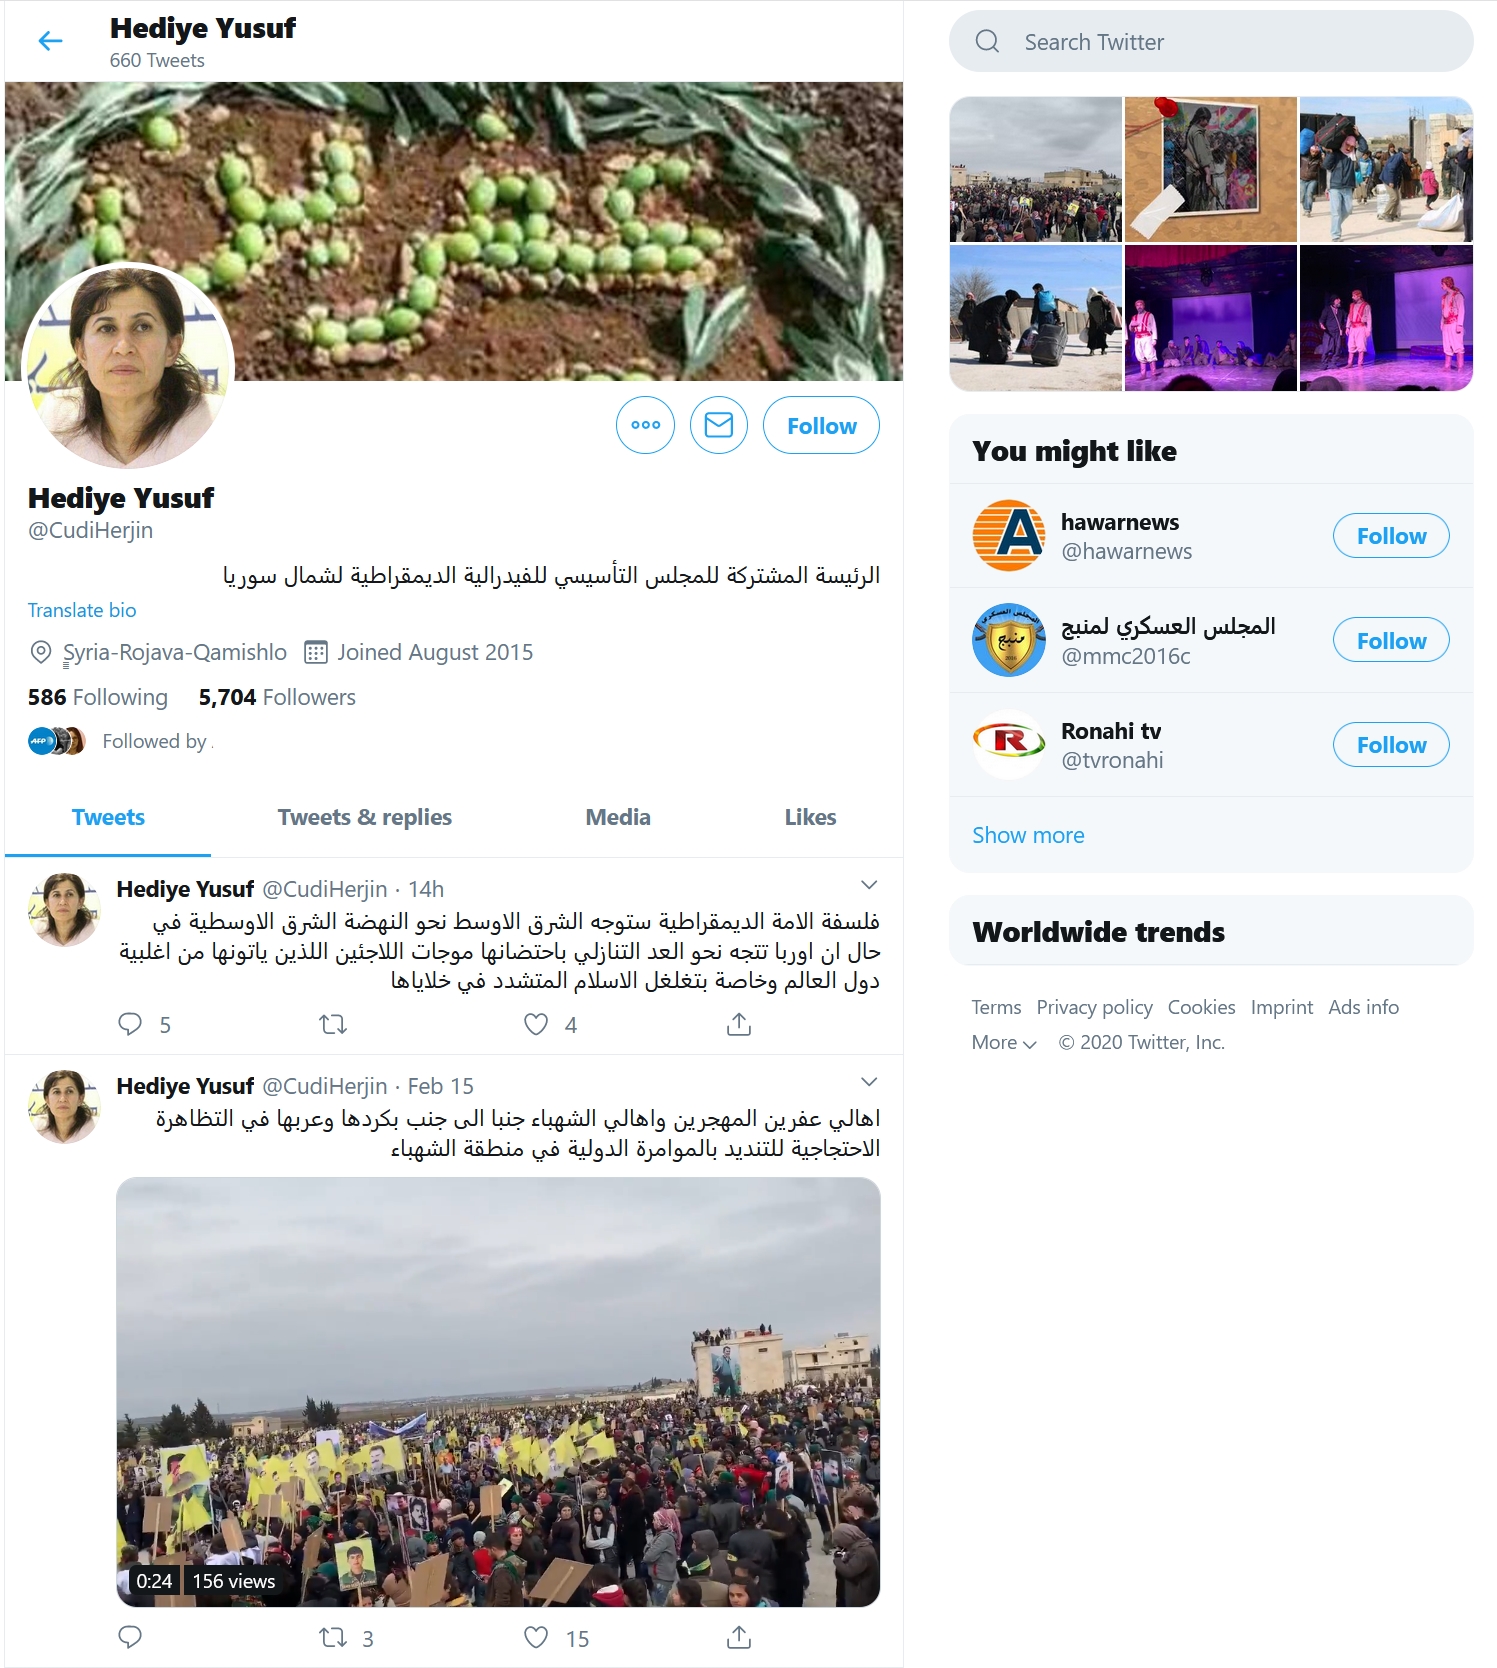Click reply icon on the 14h tweet
Image resolution: width=1497 pixels, height=1668 pixels.
(x=130, y=1024)
